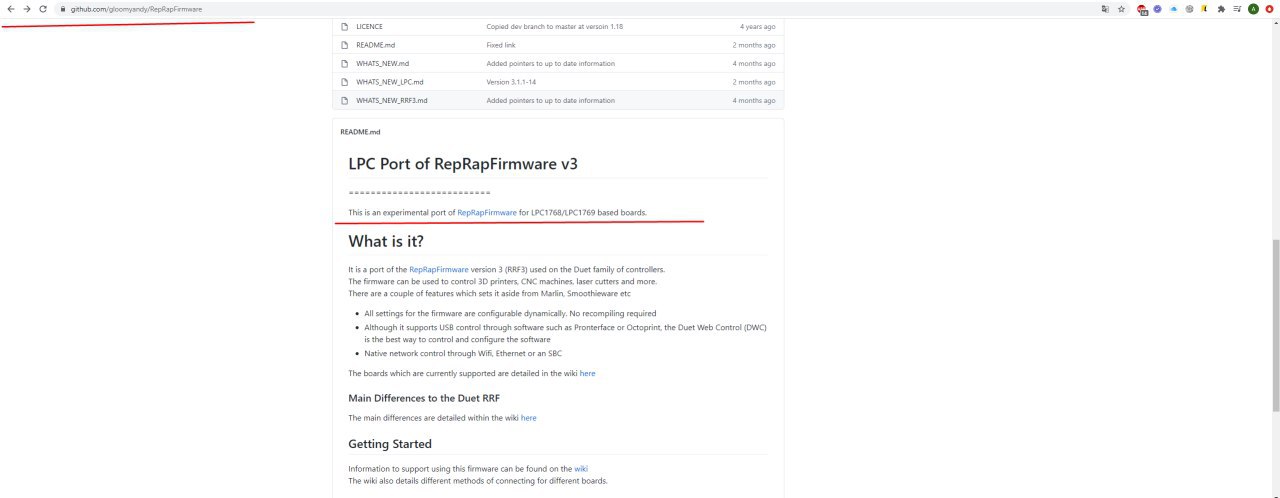Open the green profile avatar
This screenshot has width=1280, height=498.
coord(1253,8)
